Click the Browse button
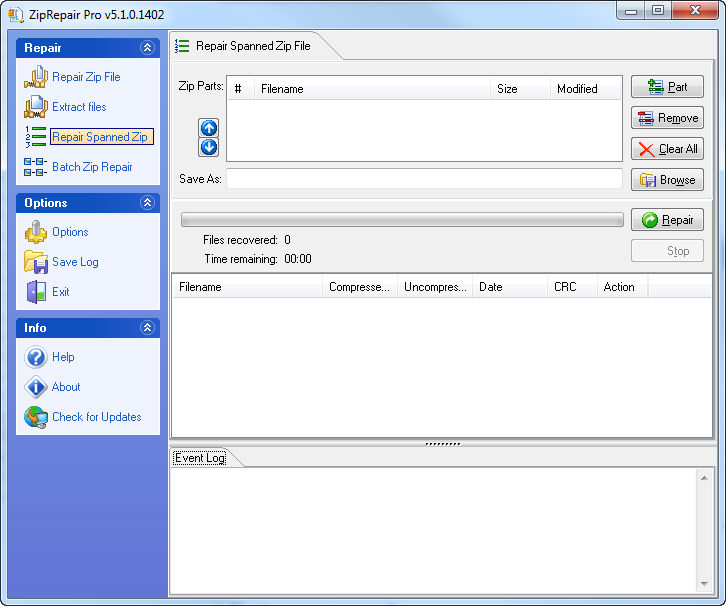This screenshot has width=726, height=606. point(667,180)
